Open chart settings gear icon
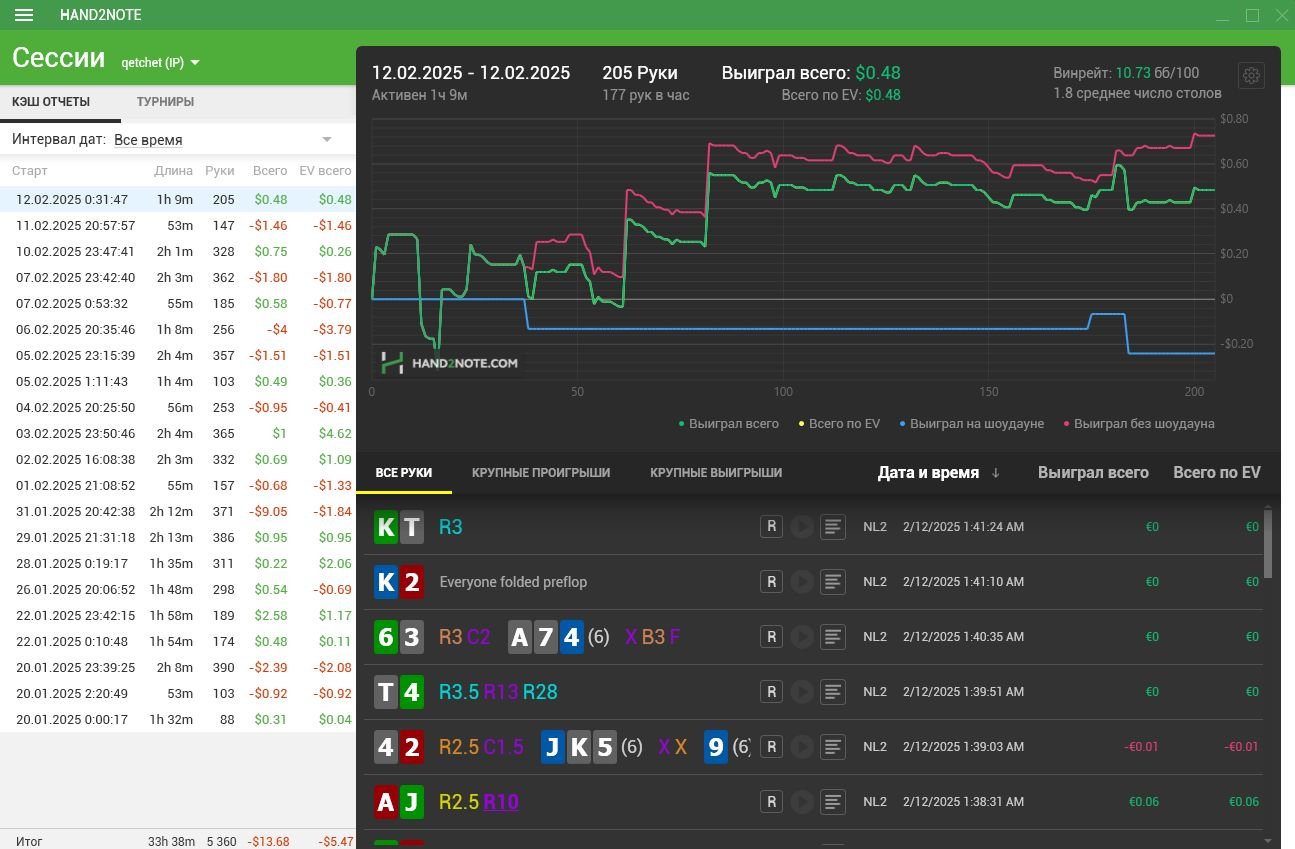Viewport: 1295px width, 849px height. coord(1252,76)
